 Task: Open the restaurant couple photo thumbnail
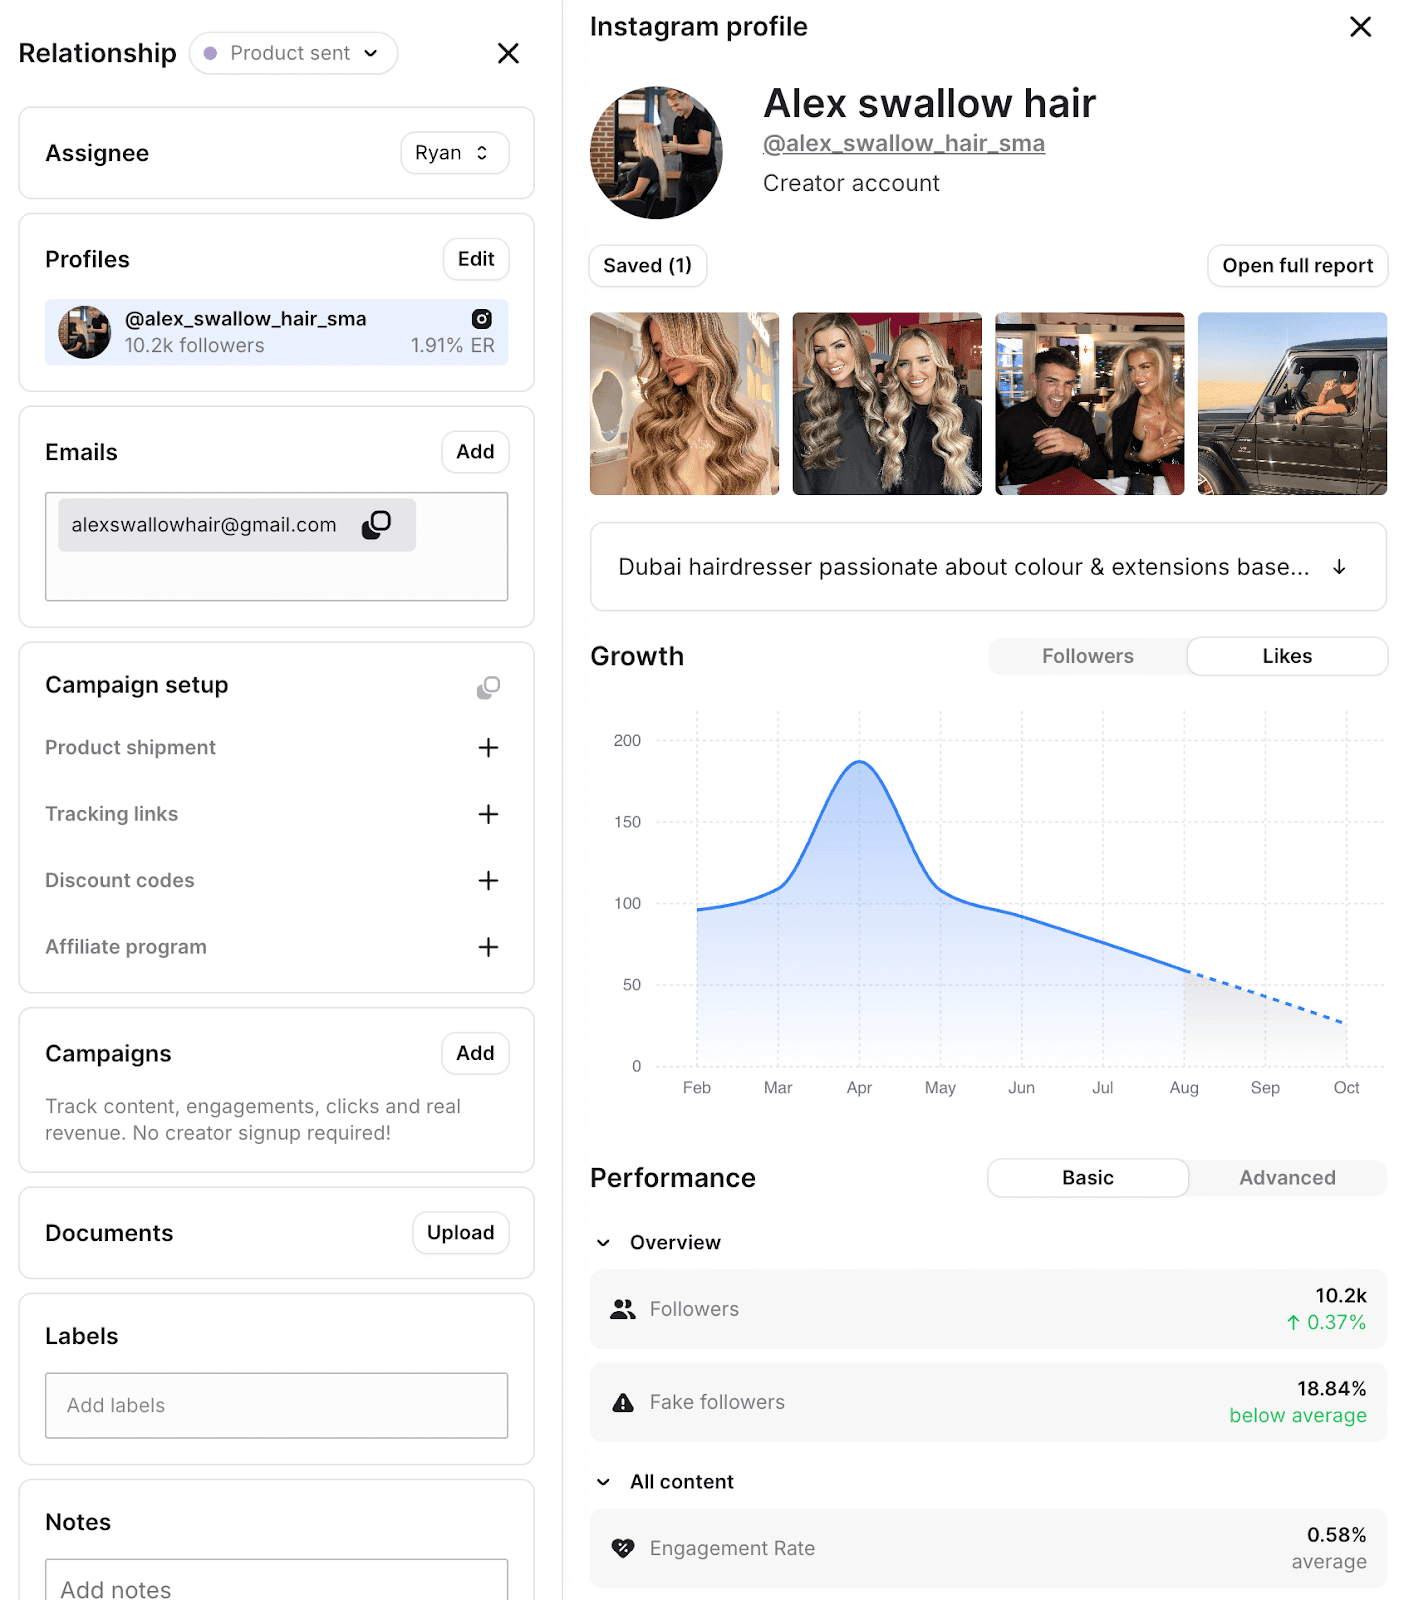(x=1090, y=404)
